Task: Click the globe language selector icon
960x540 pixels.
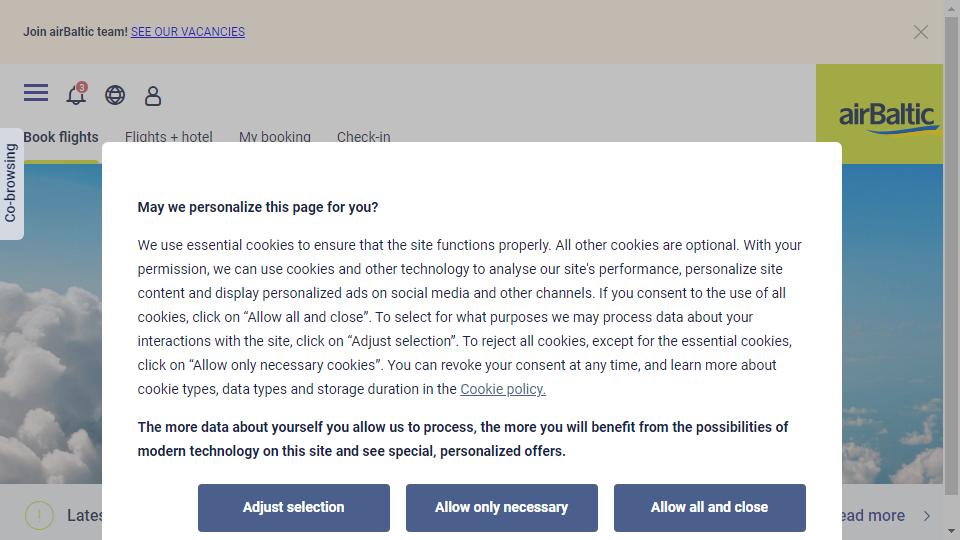Action: (x=115, y=95)
